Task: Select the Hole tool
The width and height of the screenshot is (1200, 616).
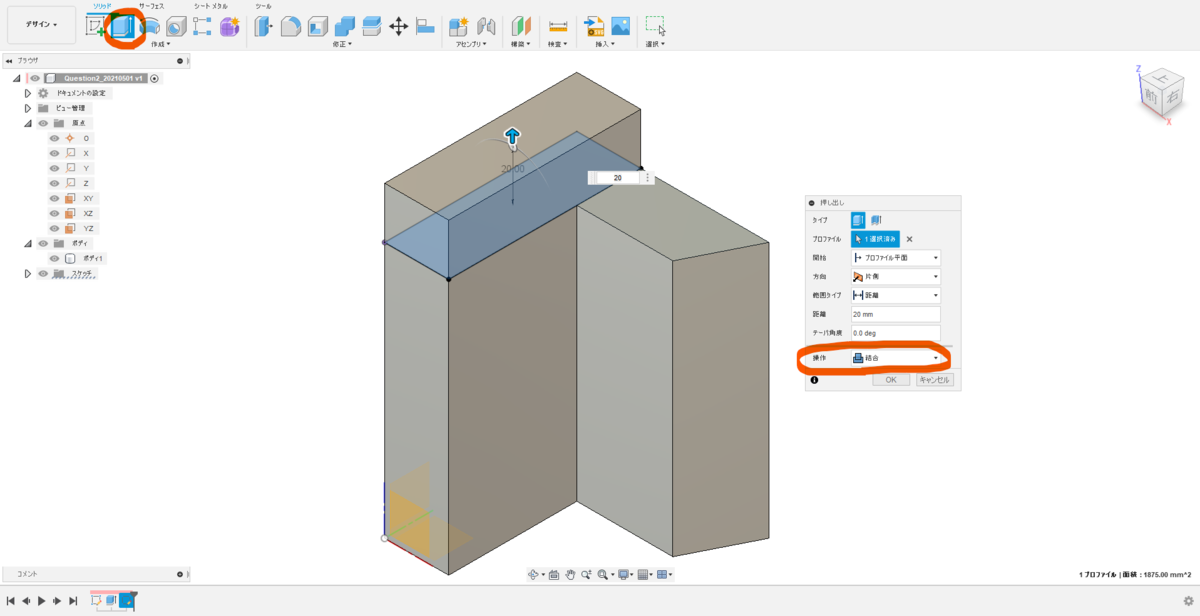Action: coord(176,27)
